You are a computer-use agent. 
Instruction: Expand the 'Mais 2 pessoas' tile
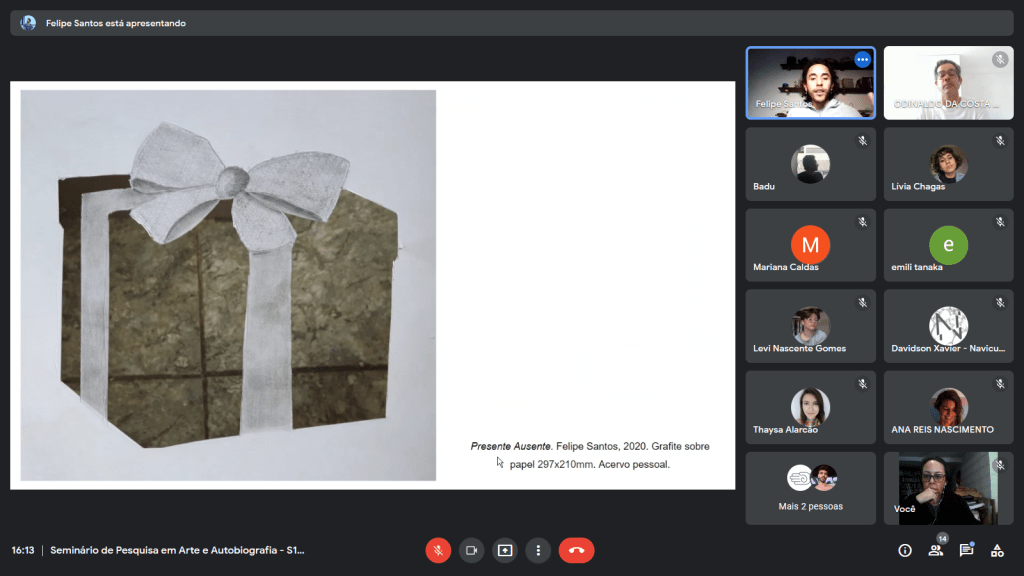pyautogui.click(x=810, y=488)
